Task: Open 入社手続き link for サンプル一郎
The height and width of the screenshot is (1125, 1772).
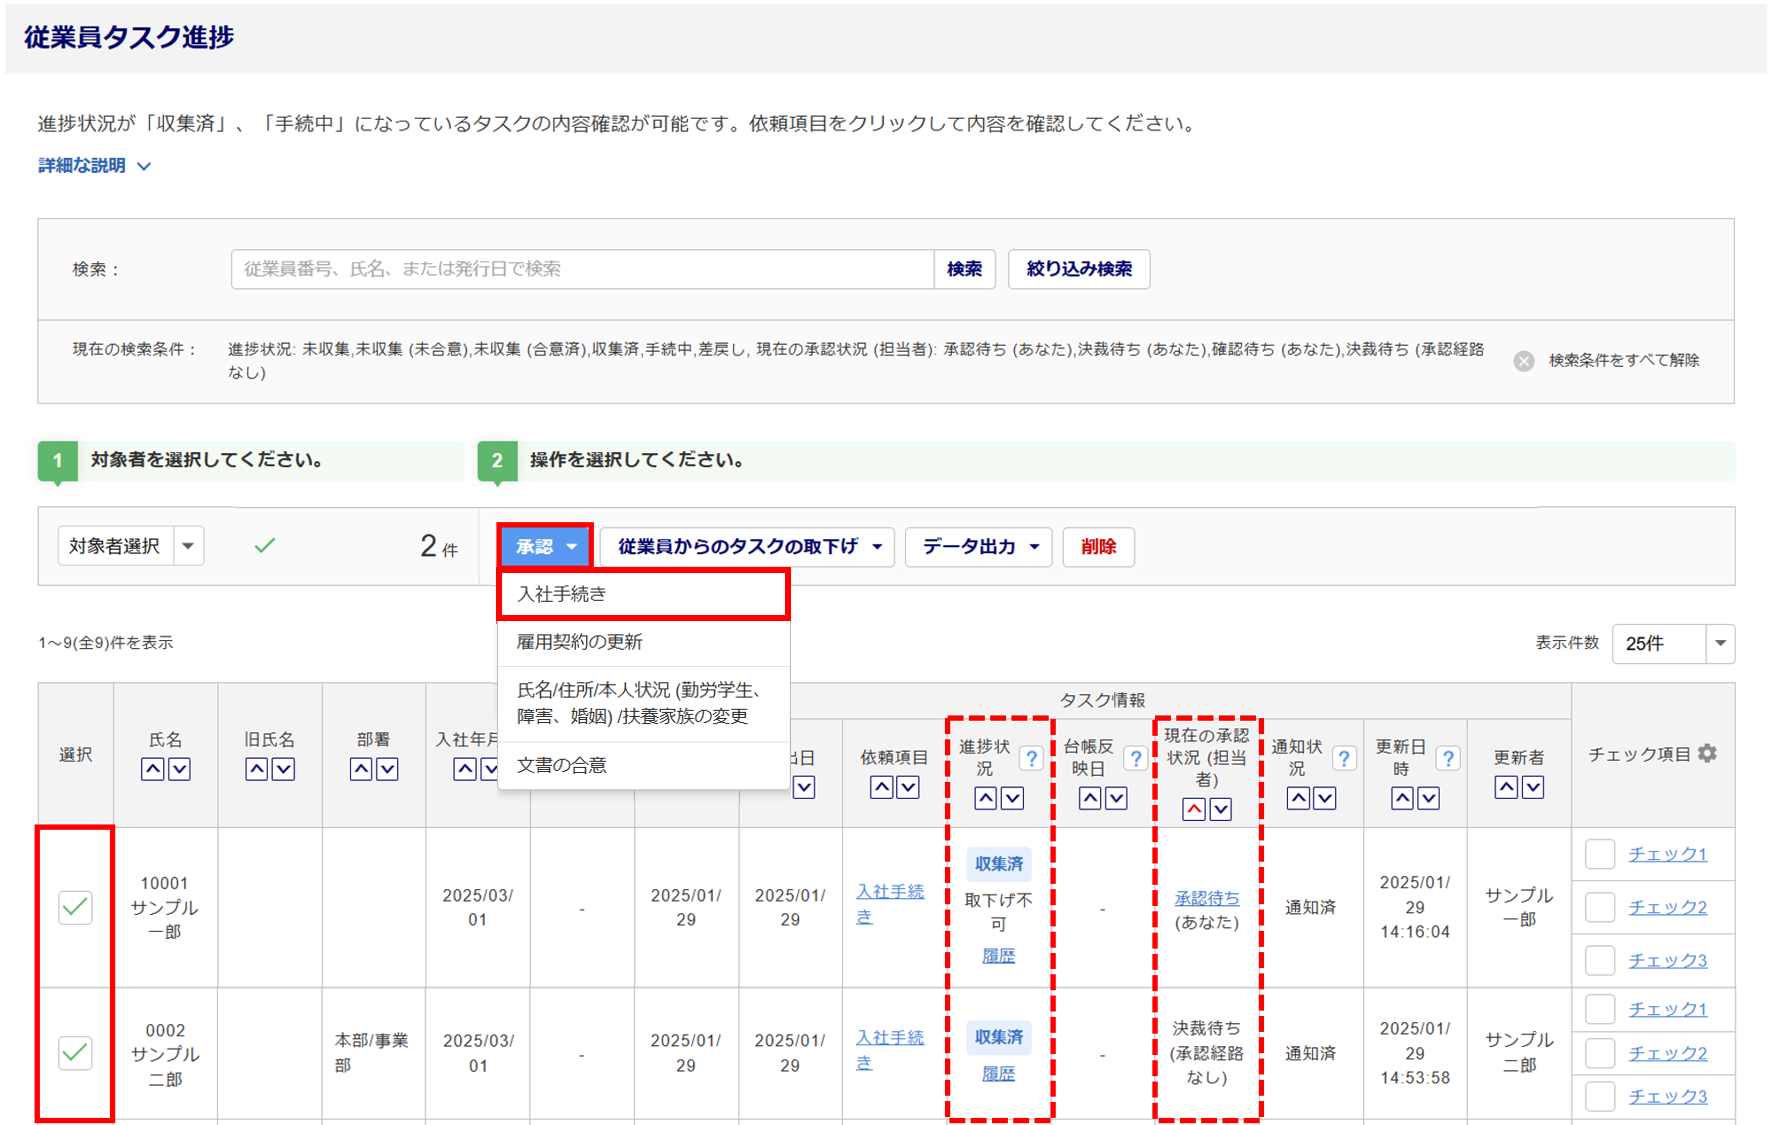Action: pyautogui.click(x=889, y=904)
